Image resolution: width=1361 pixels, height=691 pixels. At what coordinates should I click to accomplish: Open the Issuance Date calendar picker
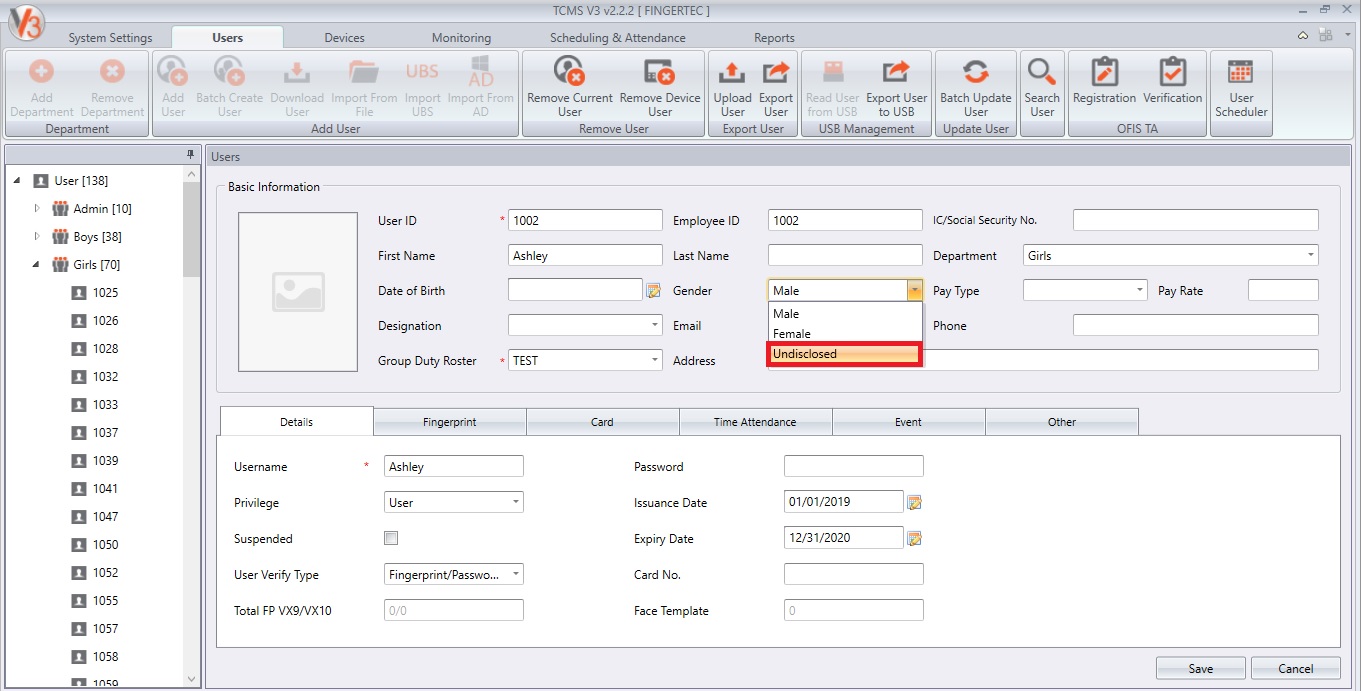914,502
